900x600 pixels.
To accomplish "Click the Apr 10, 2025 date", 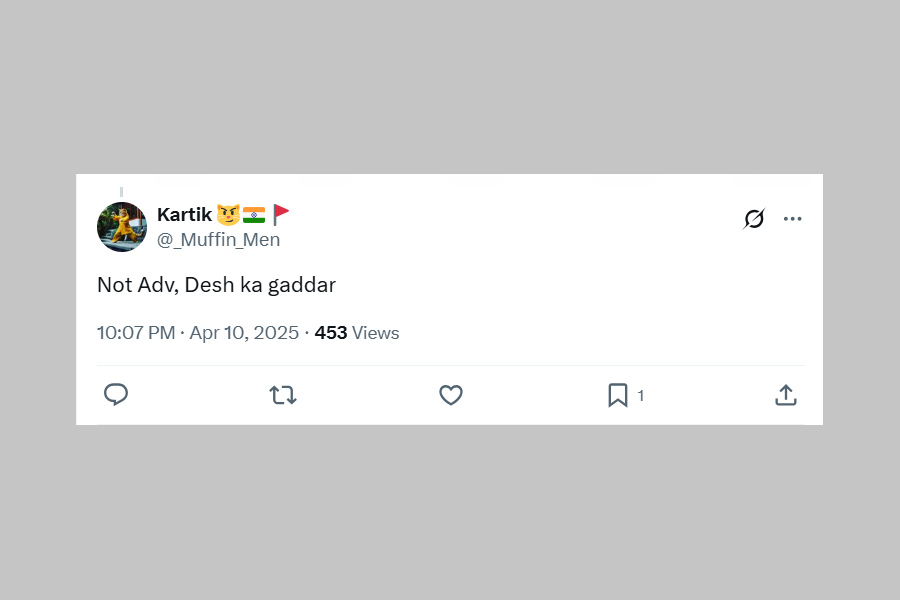I will click(x=244, y=333).
